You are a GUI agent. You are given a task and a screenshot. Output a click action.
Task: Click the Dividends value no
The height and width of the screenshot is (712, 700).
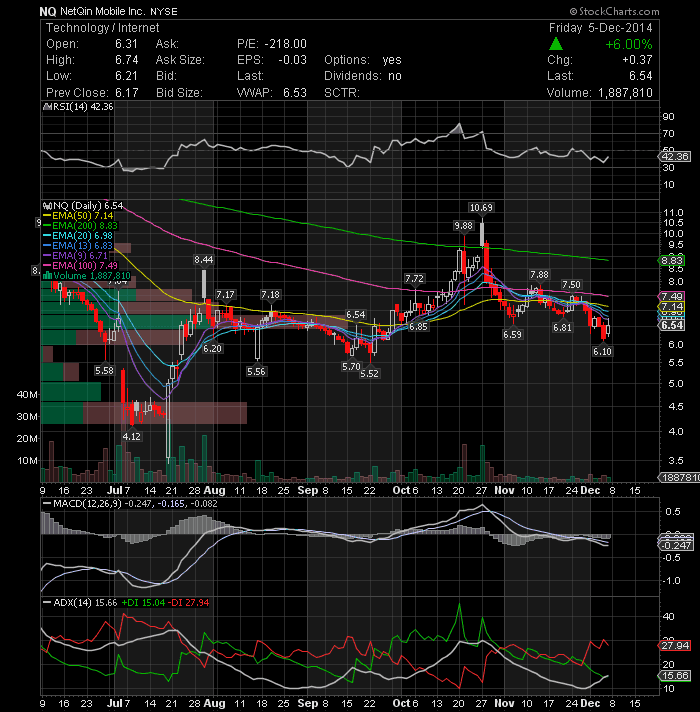click(x=395, y=76)
